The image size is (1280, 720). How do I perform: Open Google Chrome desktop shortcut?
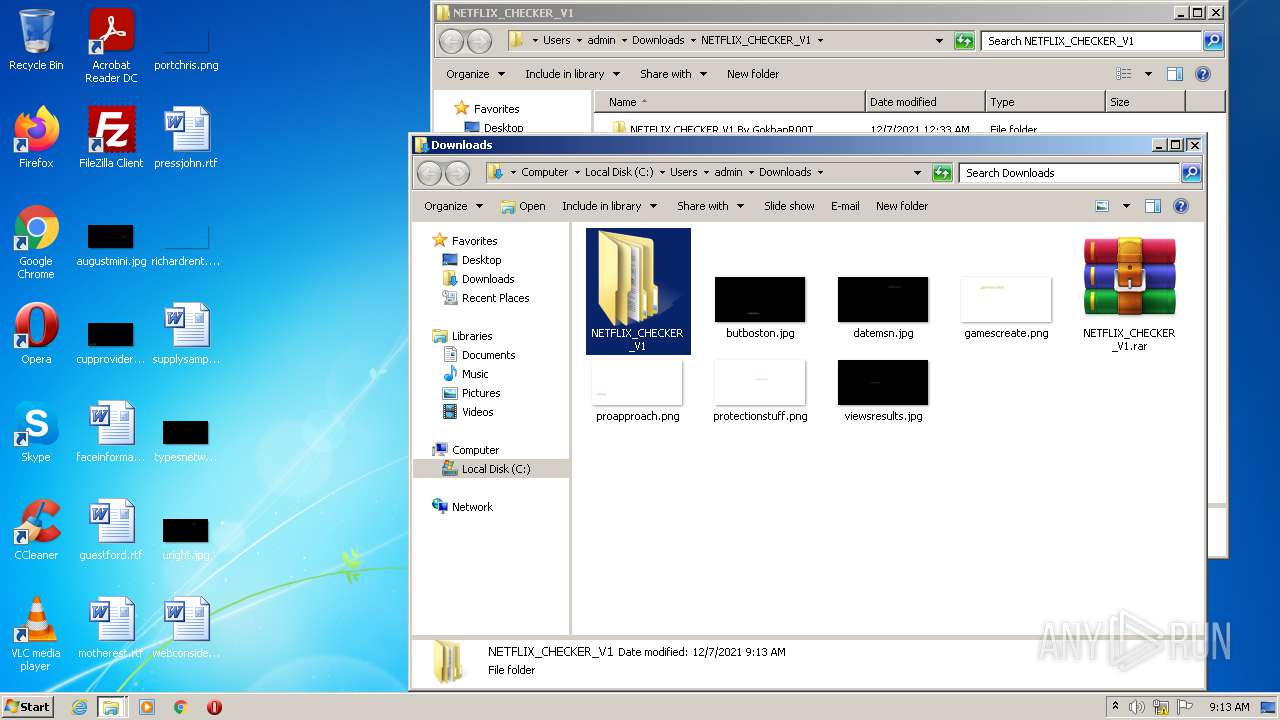tap(36, 242)
